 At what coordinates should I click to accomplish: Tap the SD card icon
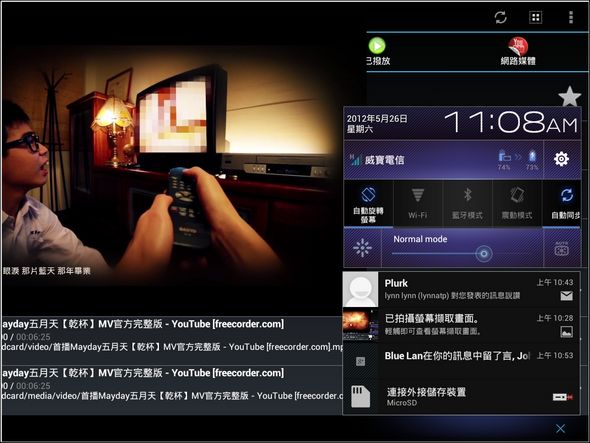point(360,396)
